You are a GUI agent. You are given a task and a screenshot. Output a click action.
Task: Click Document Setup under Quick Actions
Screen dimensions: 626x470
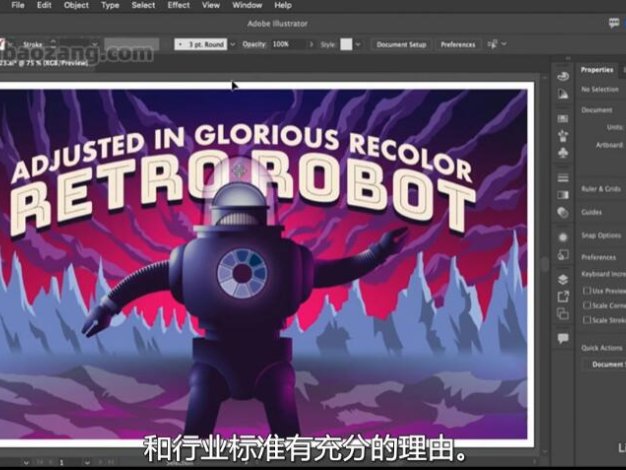(x=604, y=364)
